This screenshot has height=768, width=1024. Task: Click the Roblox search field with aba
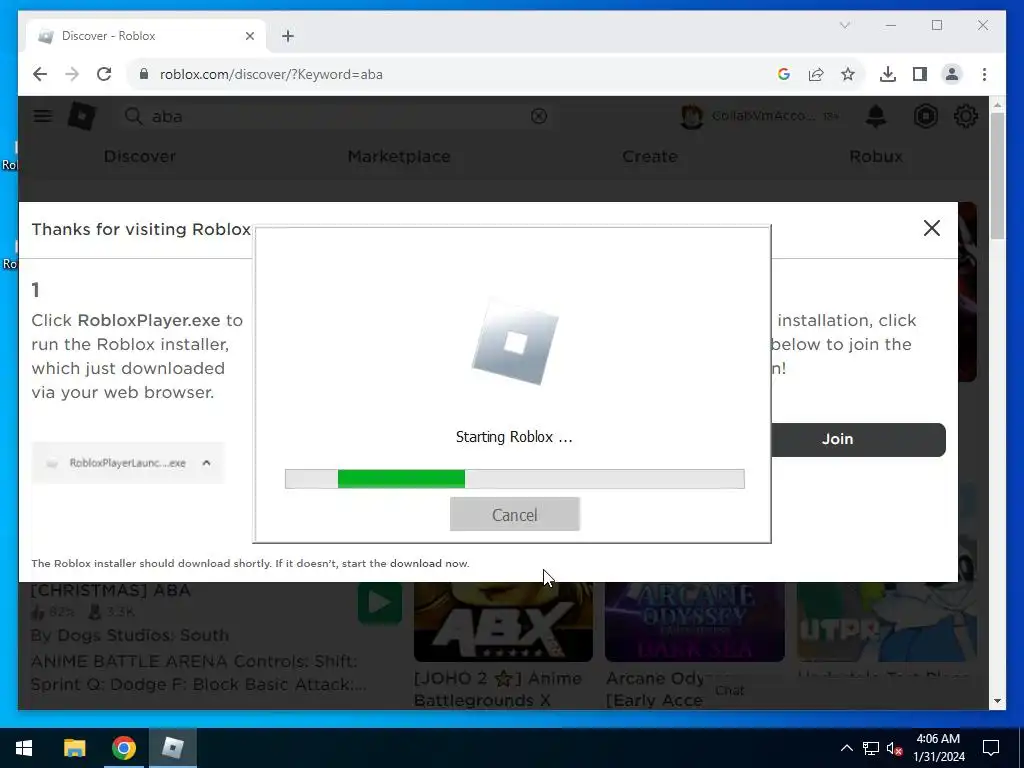pyautogui.click(x=338, y=116)
